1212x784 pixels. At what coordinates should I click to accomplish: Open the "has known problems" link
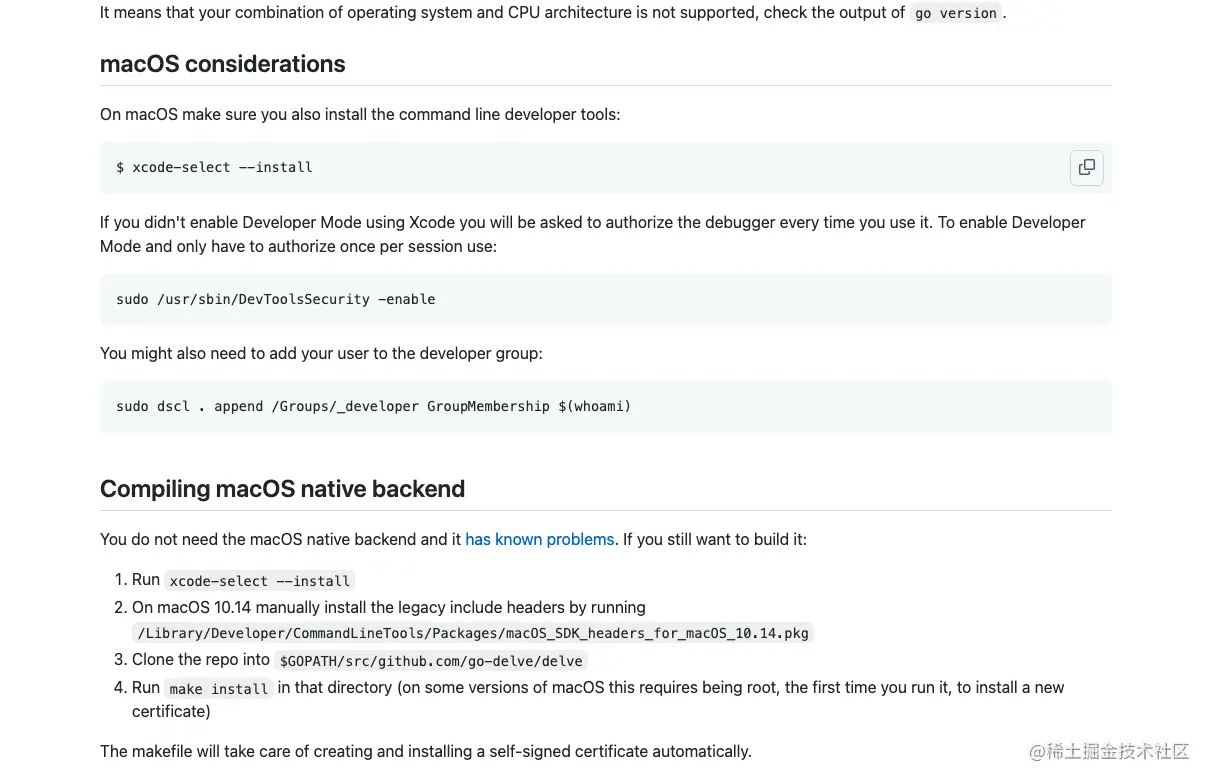point(539,539)
